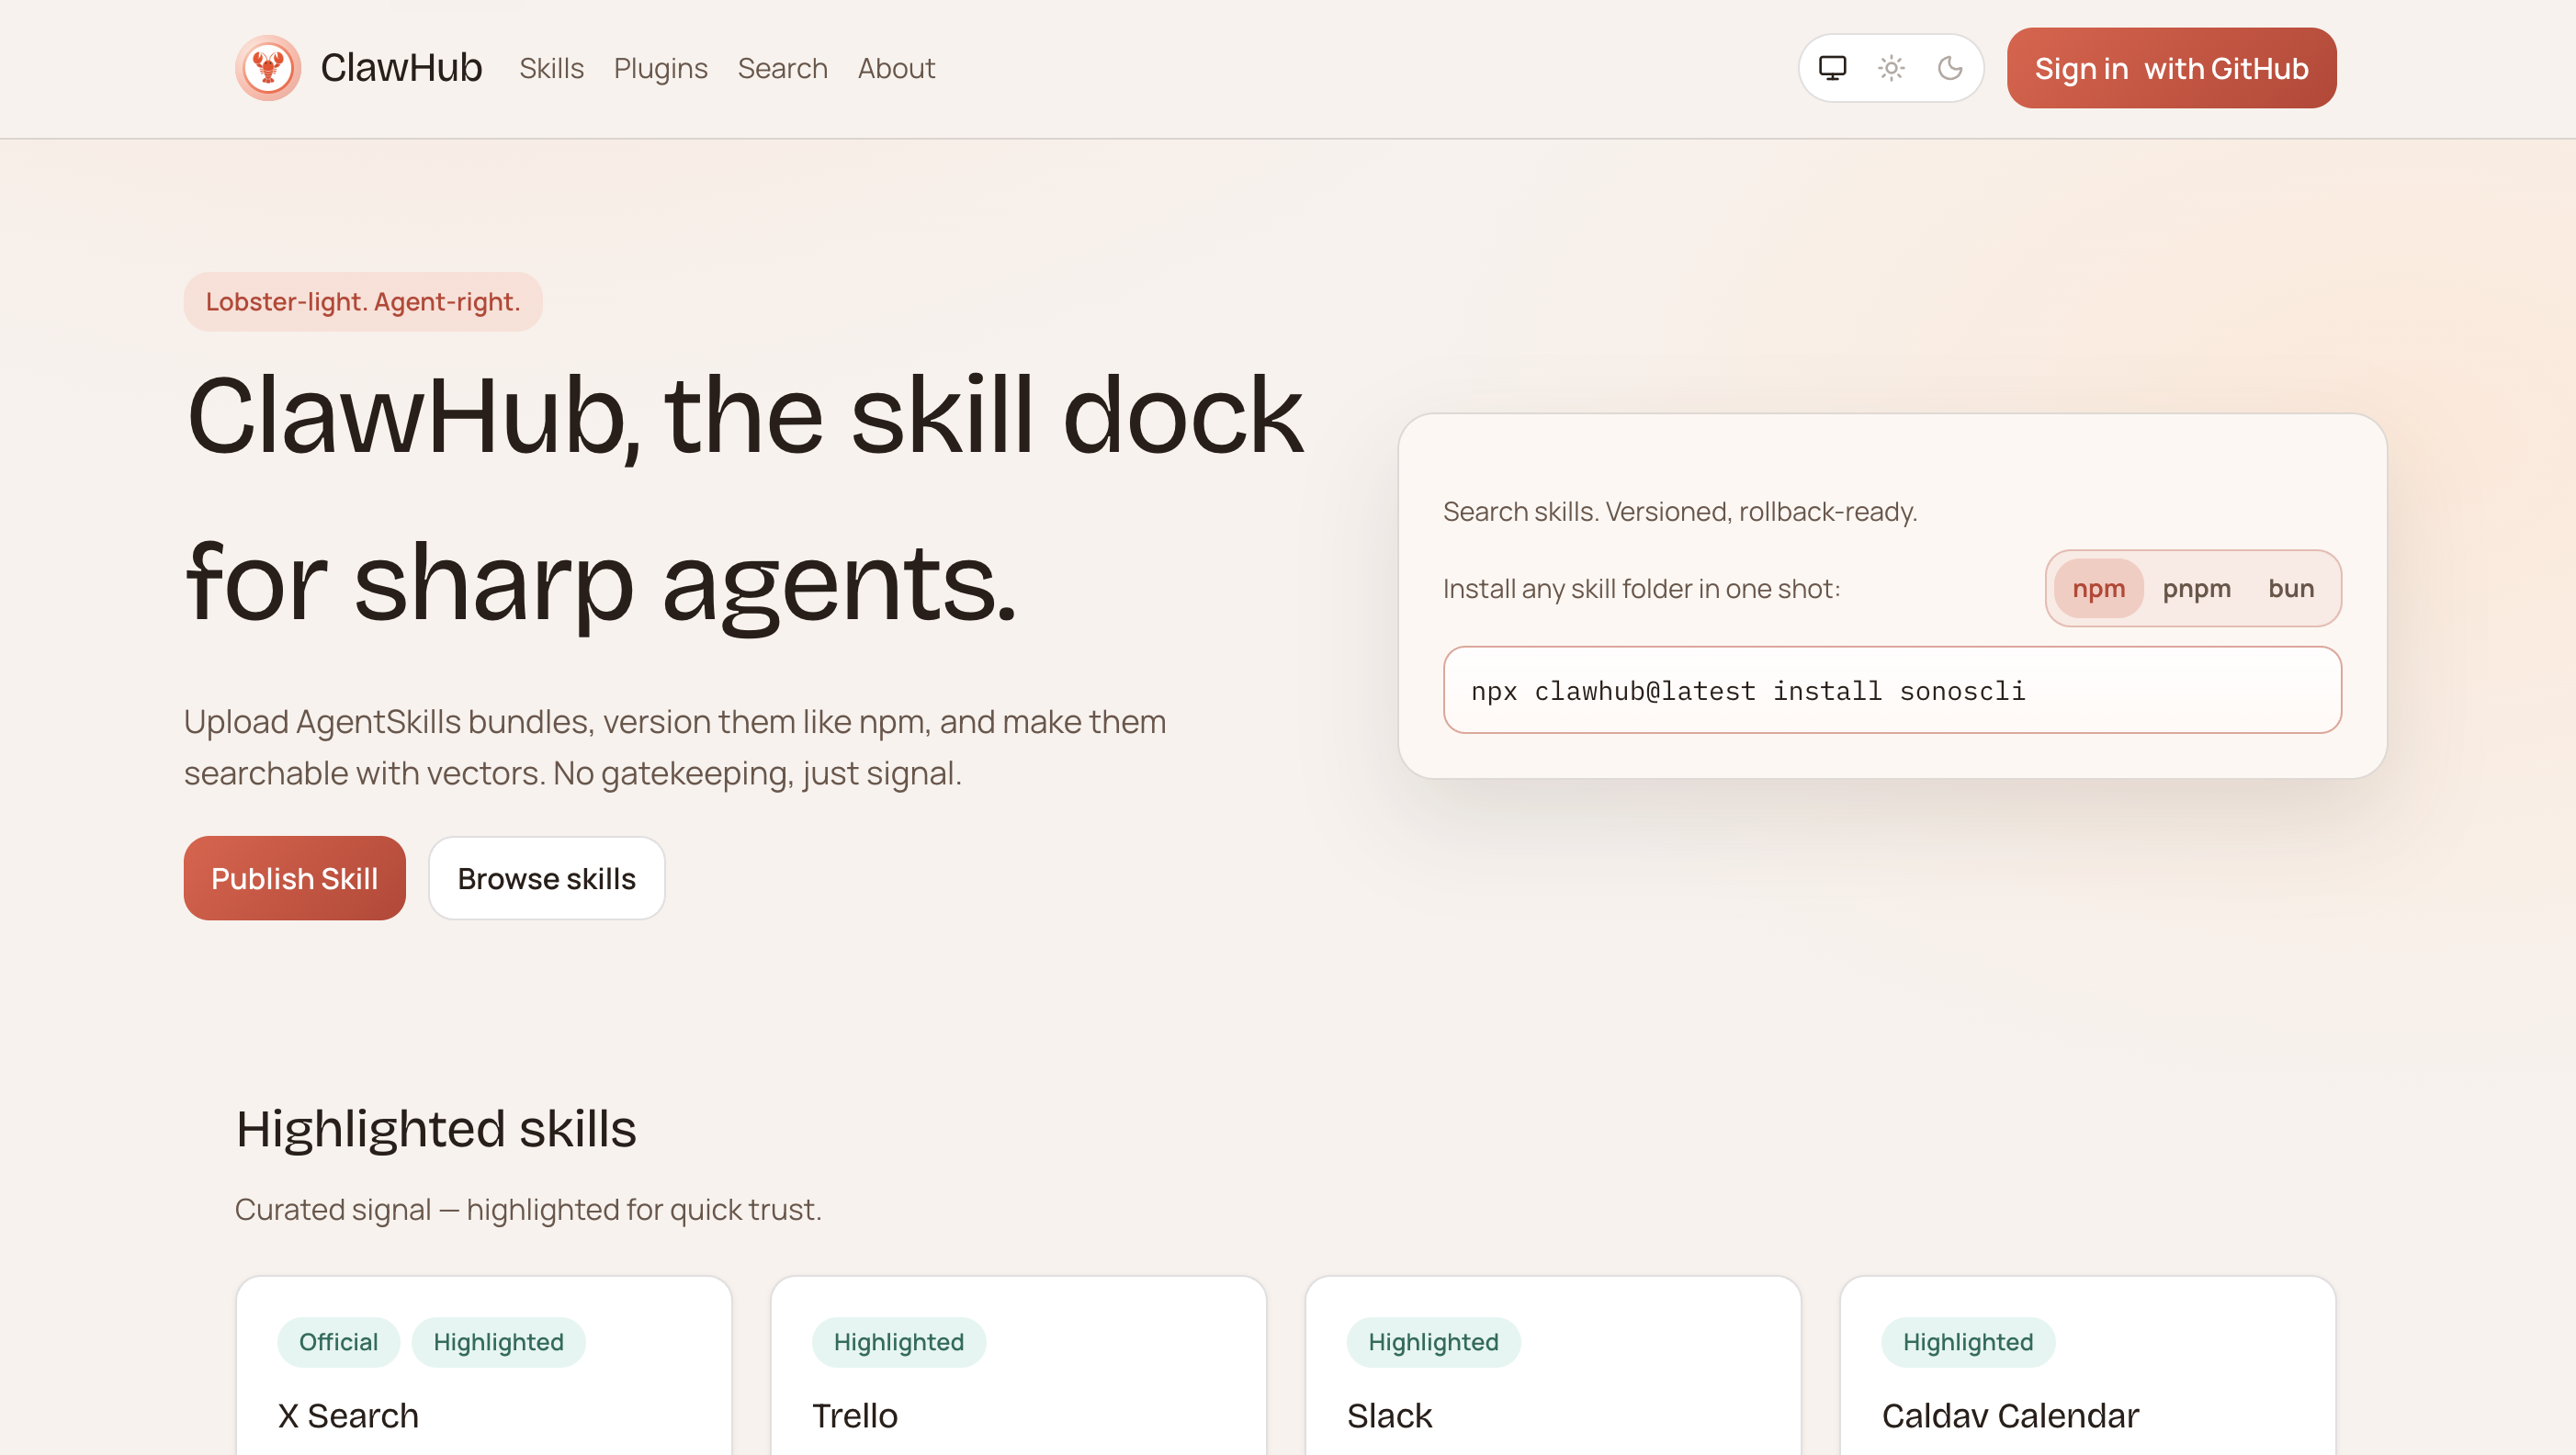Go to the Search page
2576x1455 pixels.
pyautogui.click(x=782, y=68)
